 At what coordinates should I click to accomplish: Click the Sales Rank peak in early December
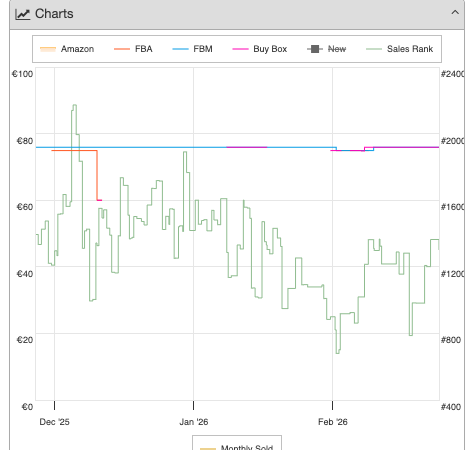tap(74, 105)
